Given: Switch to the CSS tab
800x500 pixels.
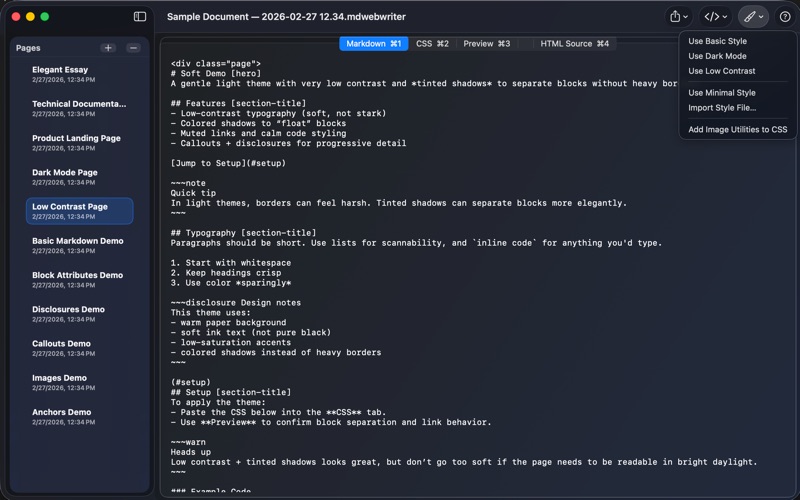Looking at the screenshot, I should [432, 44].
